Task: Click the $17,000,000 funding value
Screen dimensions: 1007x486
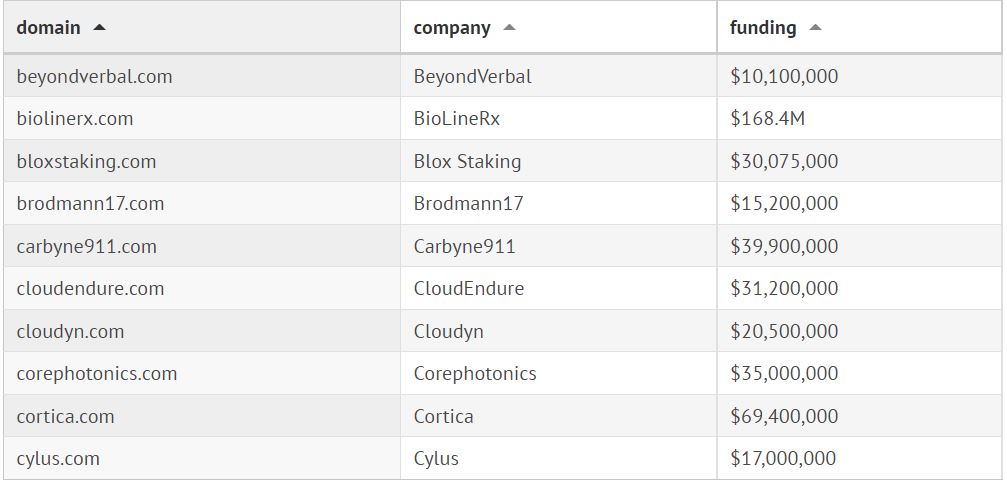Action: coord(784,459)
